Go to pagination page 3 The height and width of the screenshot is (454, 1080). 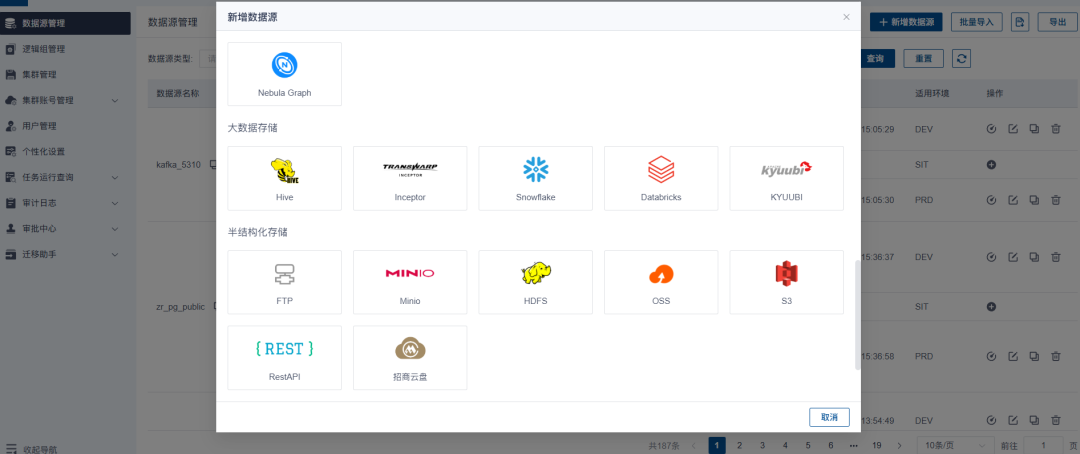click(762, 445)
